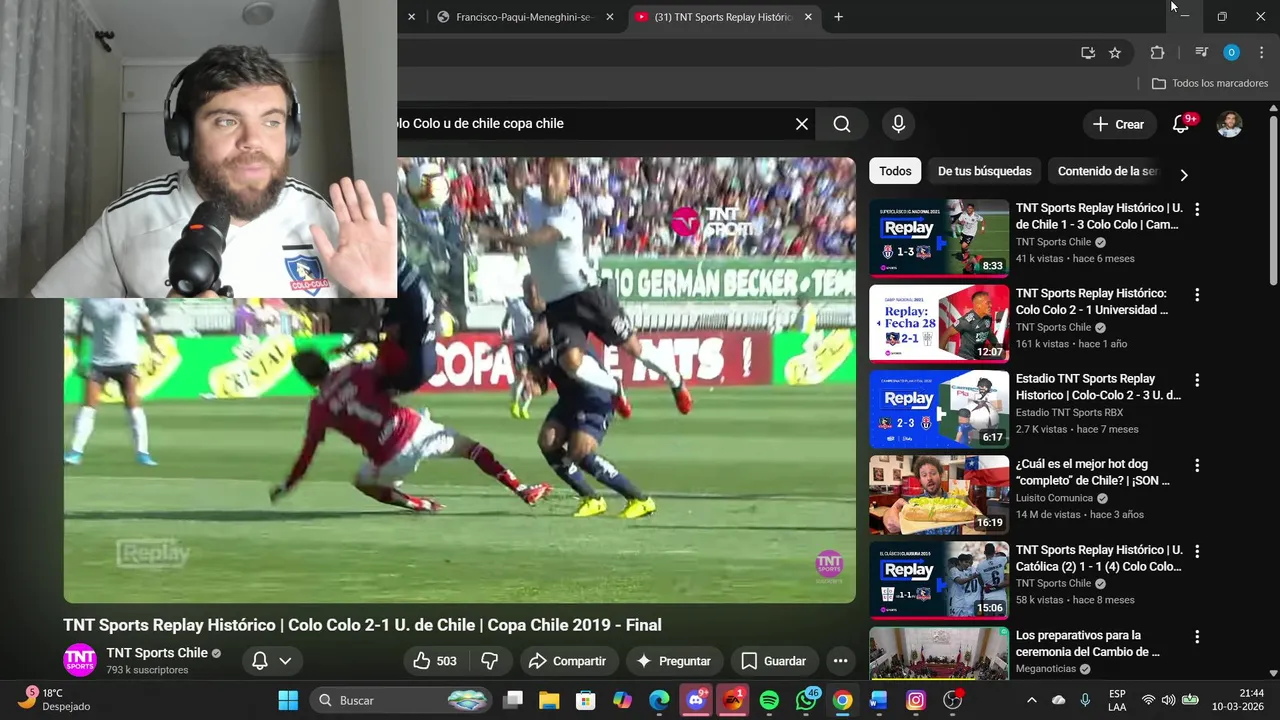Open Preguntar AI button
1280x720 pixels.
(673, 661)
